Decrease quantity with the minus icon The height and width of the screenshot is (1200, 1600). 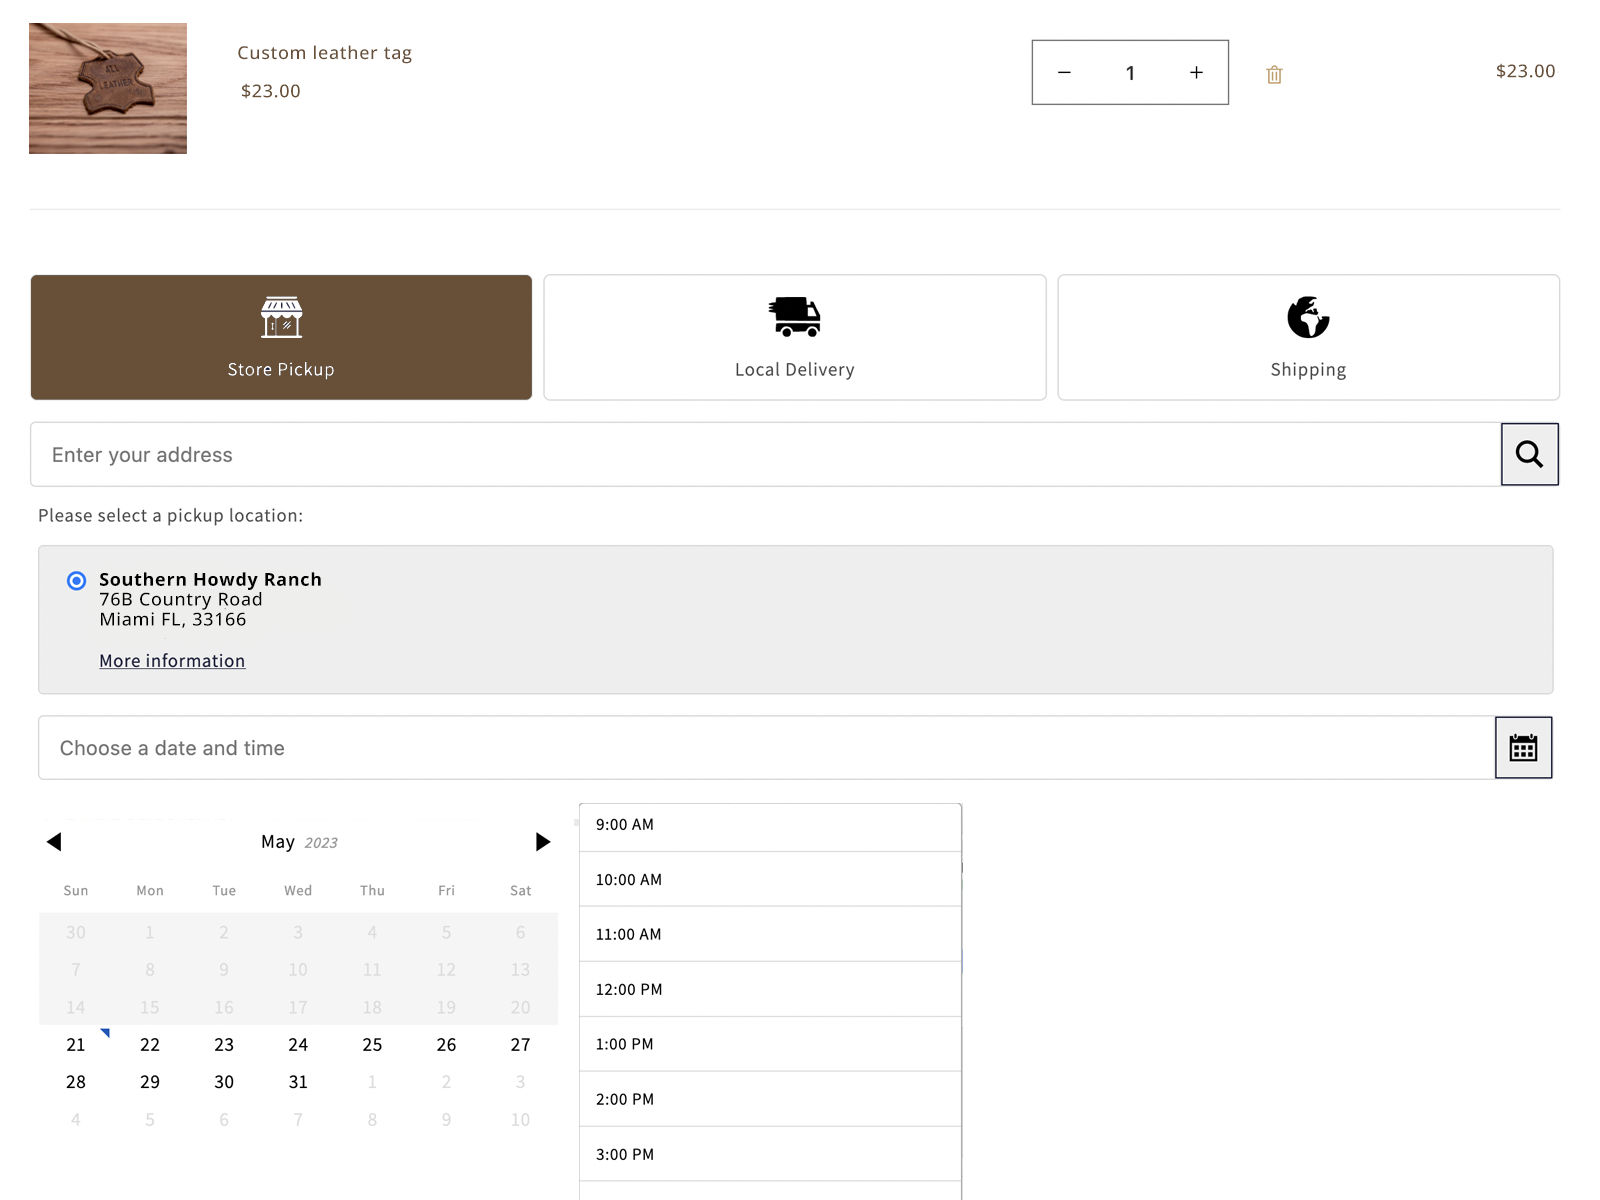coord(1064,73)
